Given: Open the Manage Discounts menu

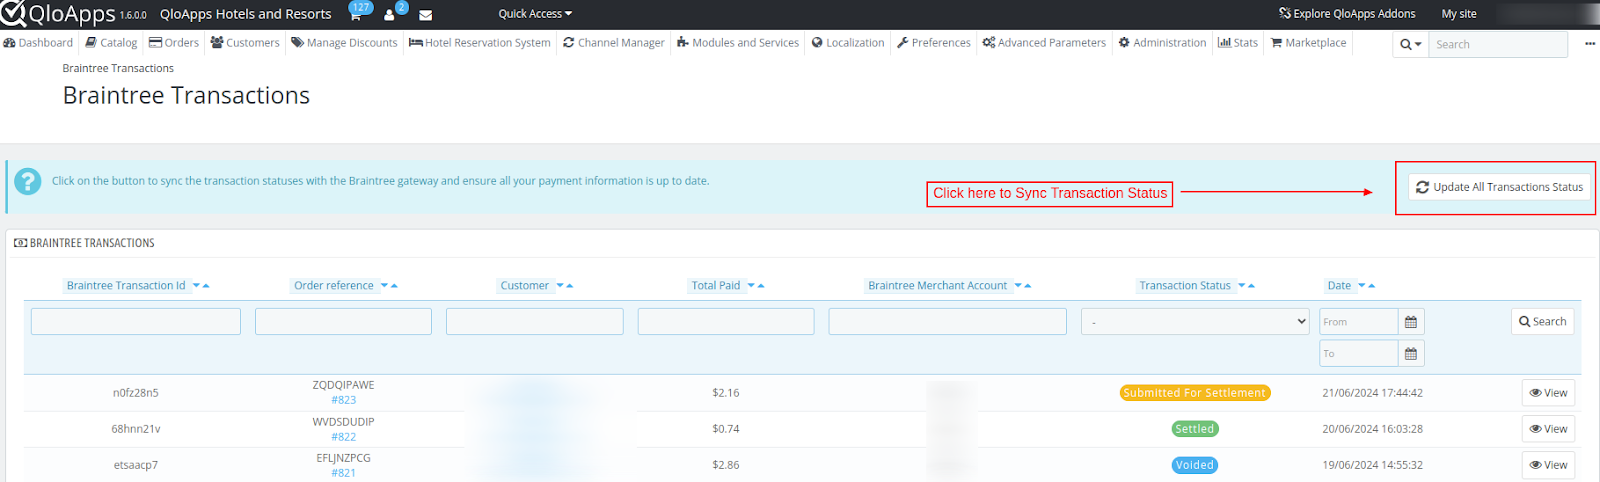Looking at the screenshot, I should (x=344, y=43).
